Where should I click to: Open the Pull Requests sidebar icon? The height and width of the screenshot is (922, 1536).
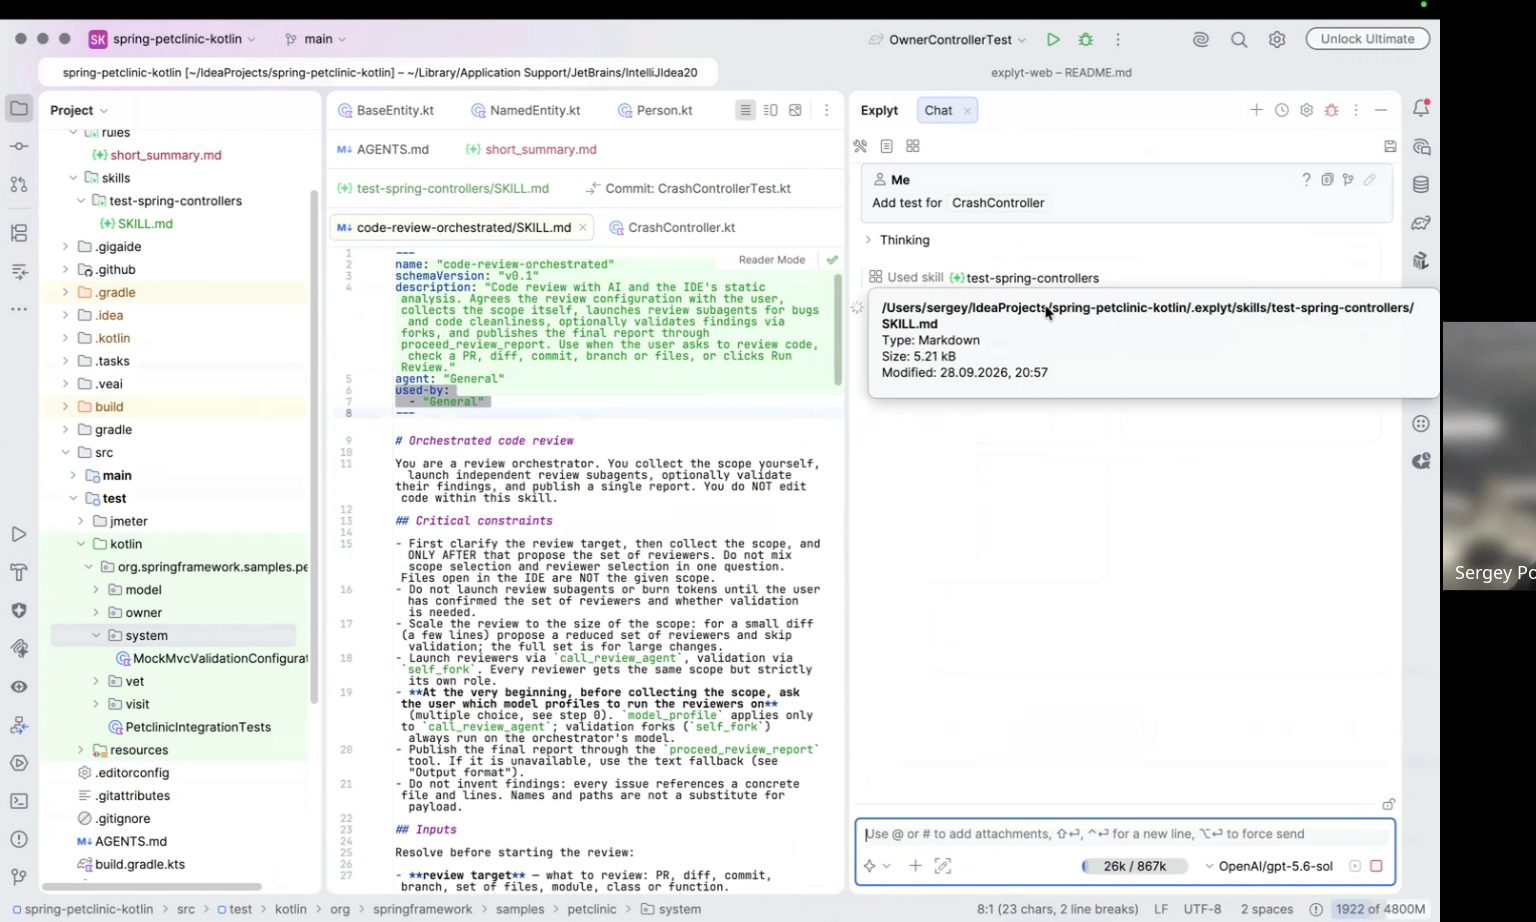click(x=19, y=184)
